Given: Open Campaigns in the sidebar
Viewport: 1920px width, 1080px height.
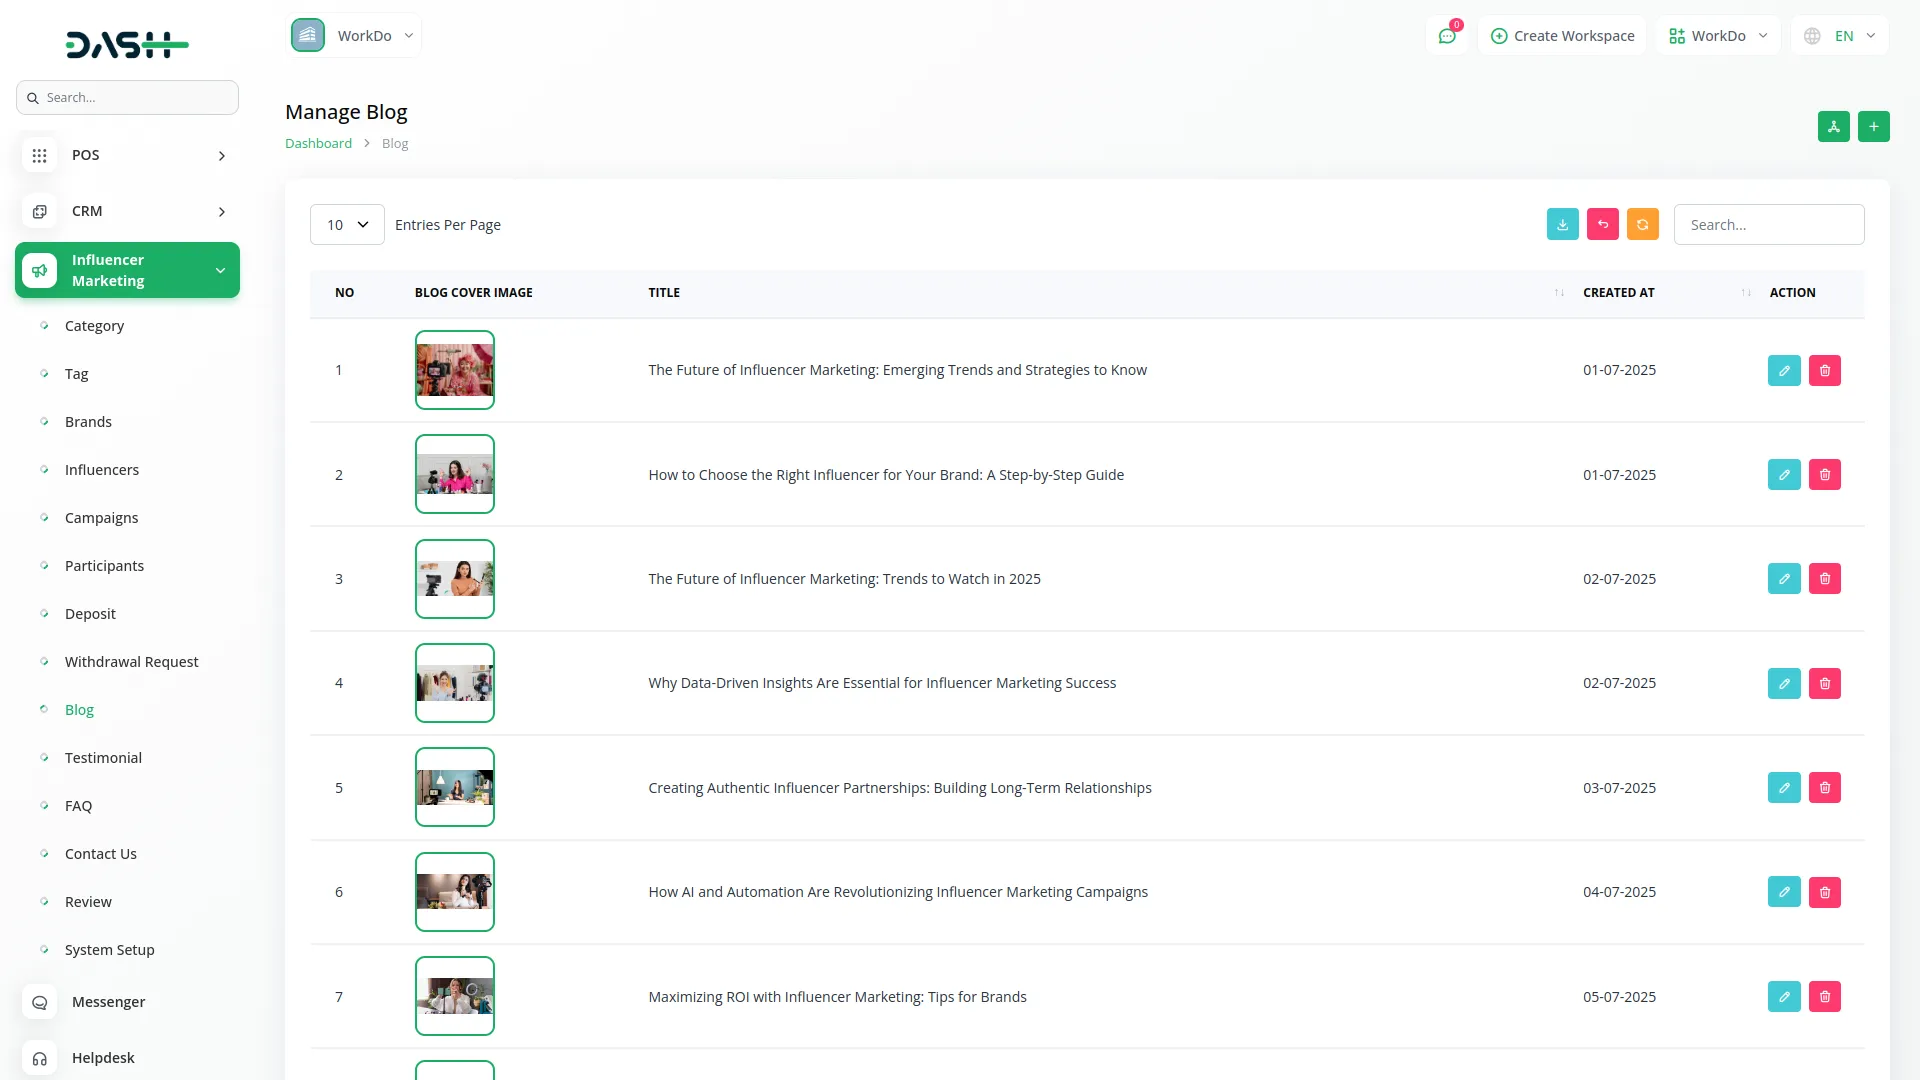Looking at the screenshot, I should tap(101, 518).
